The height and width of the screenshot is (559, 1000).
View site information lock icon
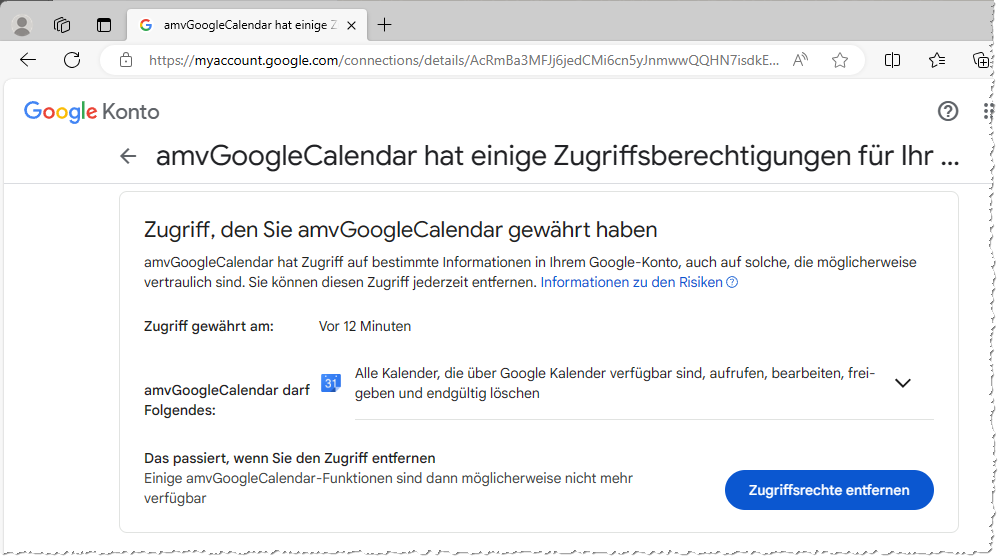tap(126, 60)
